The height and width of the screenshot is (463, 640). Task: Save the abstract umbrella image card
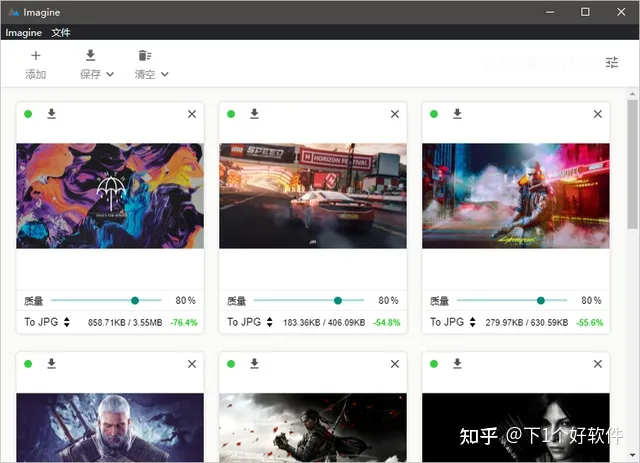click(x=51, y=114)
